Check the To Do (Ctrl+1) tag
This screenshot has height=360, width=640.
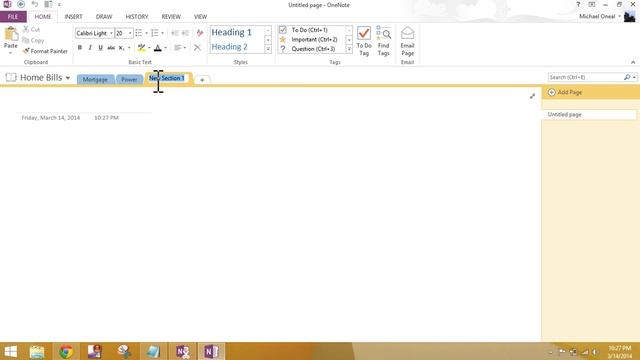[x=304, y=30]
